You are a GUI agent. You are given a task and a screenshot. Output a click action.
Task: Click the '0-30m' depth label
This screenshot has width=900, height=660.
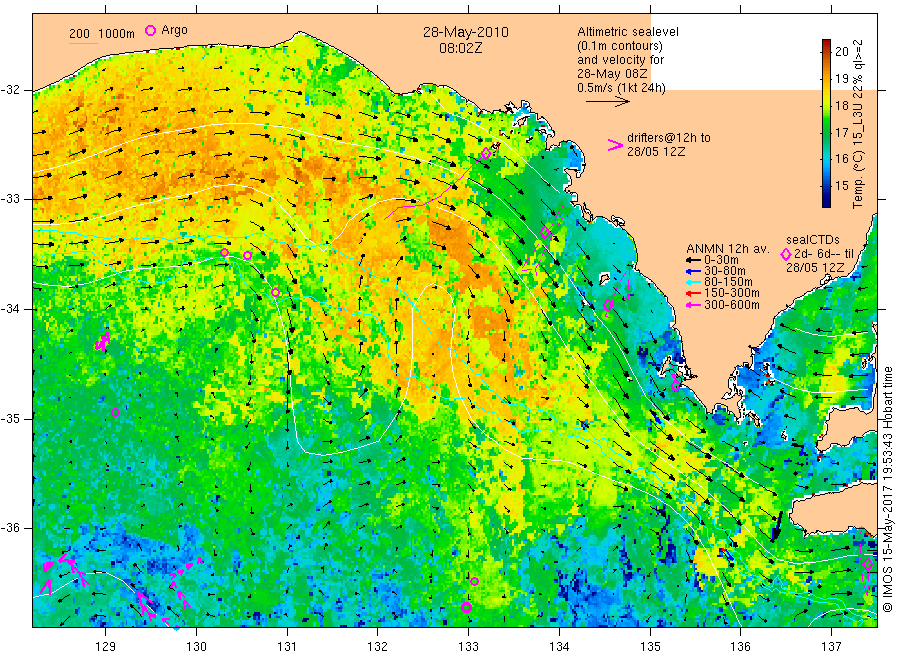pos(721,260)
